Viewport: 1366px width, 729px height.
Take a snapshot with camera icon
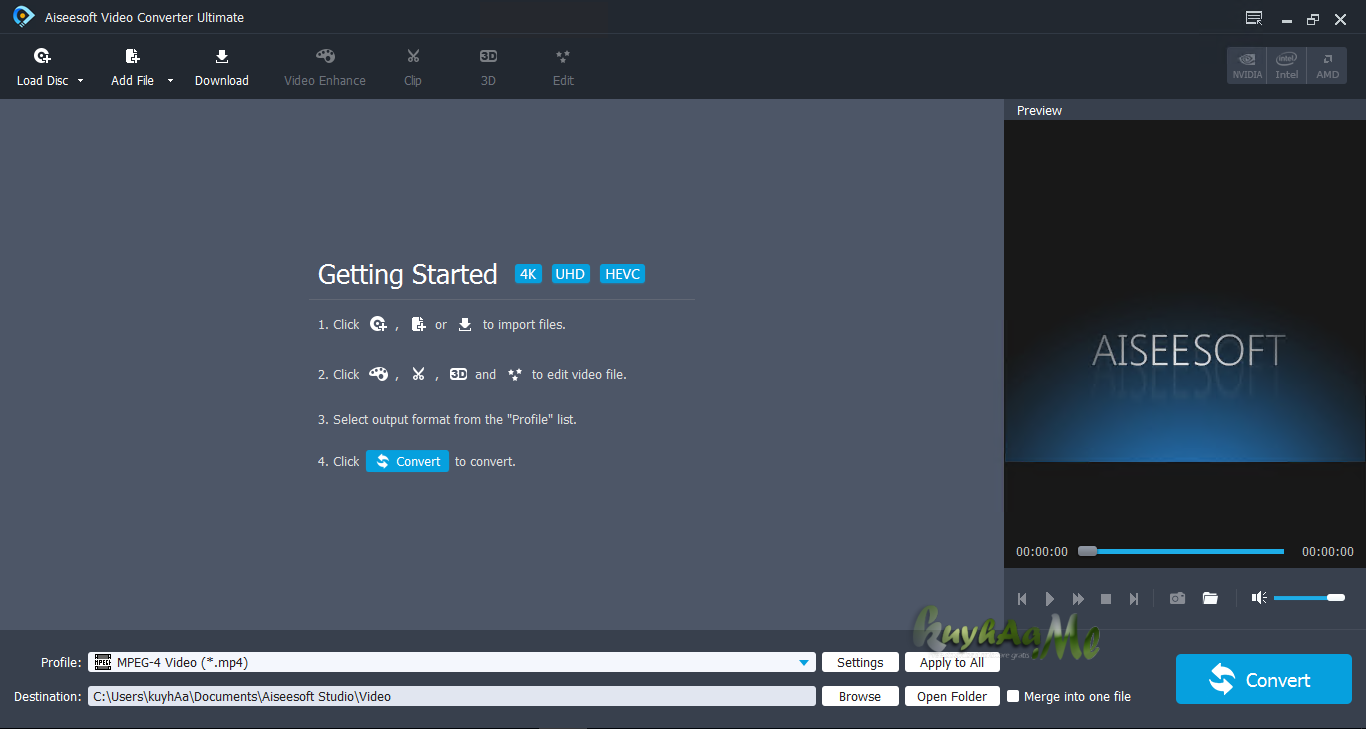pos(1178,598)
